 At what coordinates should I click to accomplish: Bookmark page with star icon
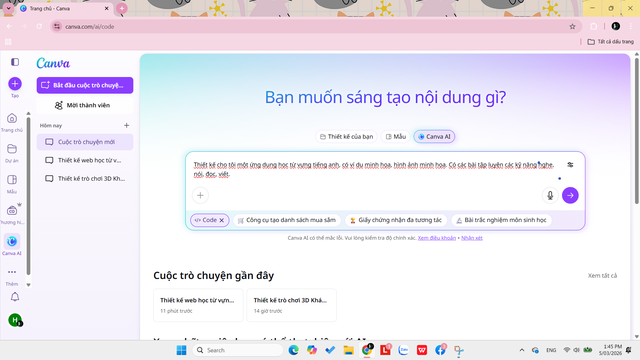pyautogui.click(x=572, y=27)
